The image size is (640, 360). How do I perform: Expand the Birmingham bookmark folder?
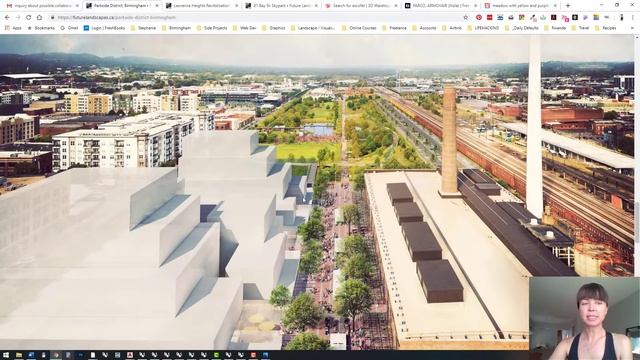(176, 28)
